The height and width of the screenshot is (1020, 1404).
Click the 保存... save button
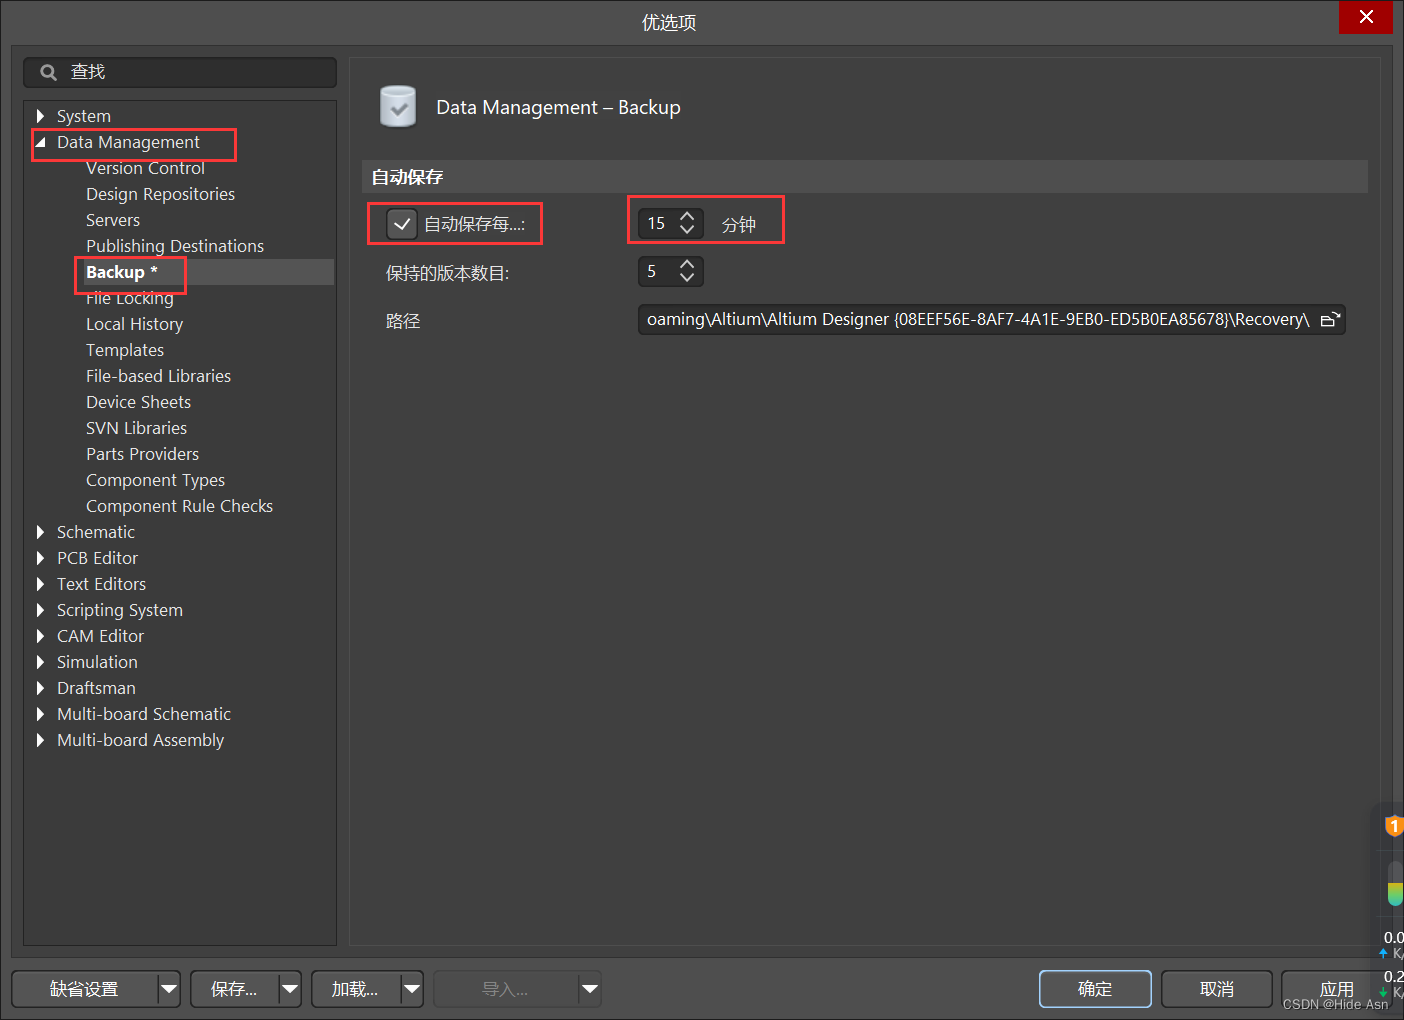click(234, 989)
